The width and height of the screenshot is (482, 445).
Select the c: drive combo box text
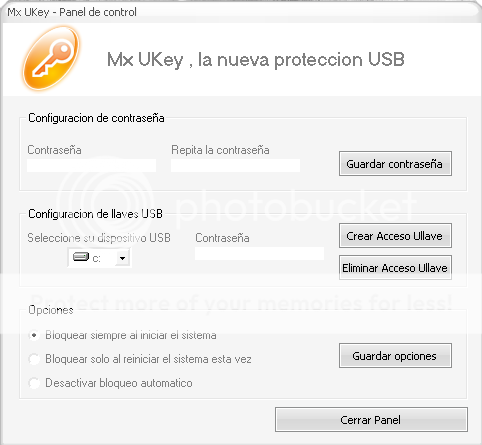[x=99, y=258]
